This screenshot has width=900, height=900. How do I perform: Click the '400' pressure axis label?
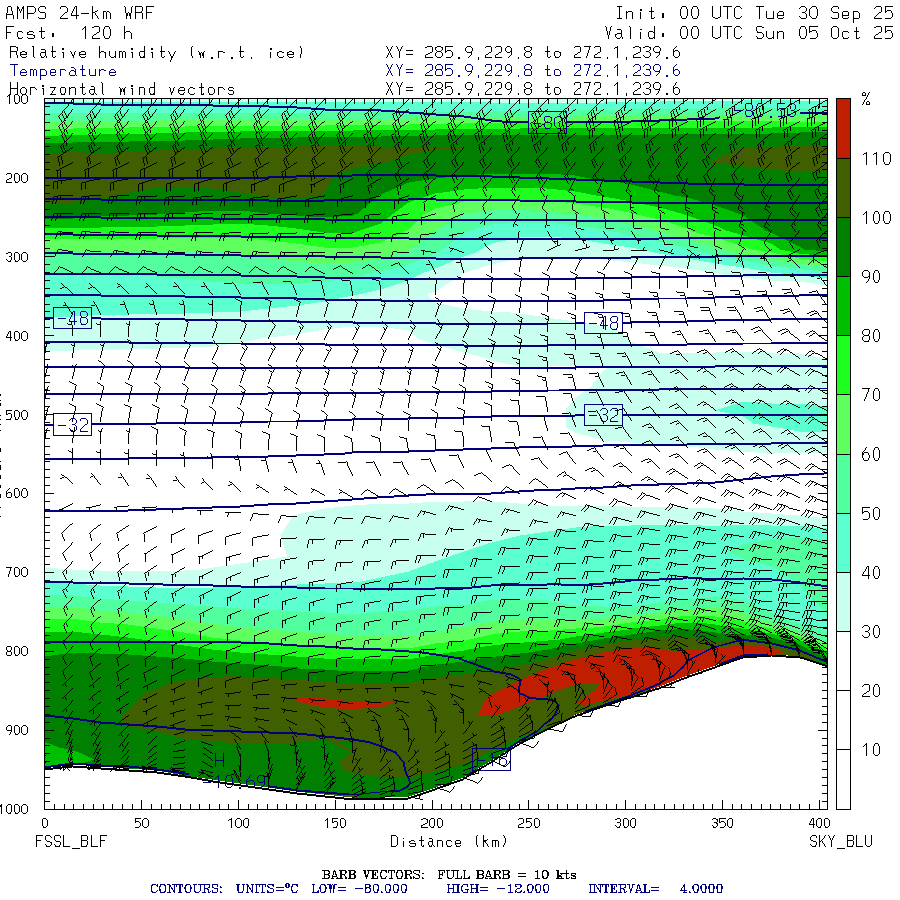pos(17,336)
